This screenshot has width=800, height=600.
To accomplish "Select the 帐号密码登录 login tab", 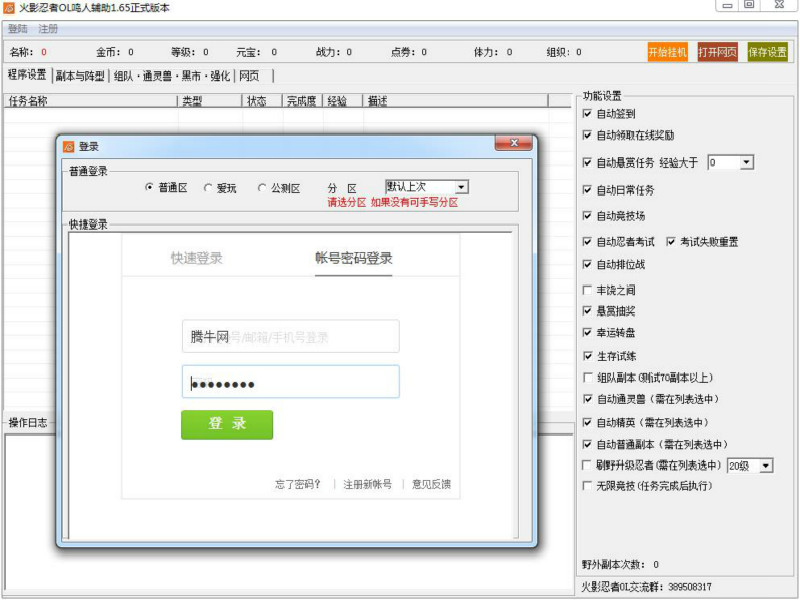I will click(x=355, y=258).
